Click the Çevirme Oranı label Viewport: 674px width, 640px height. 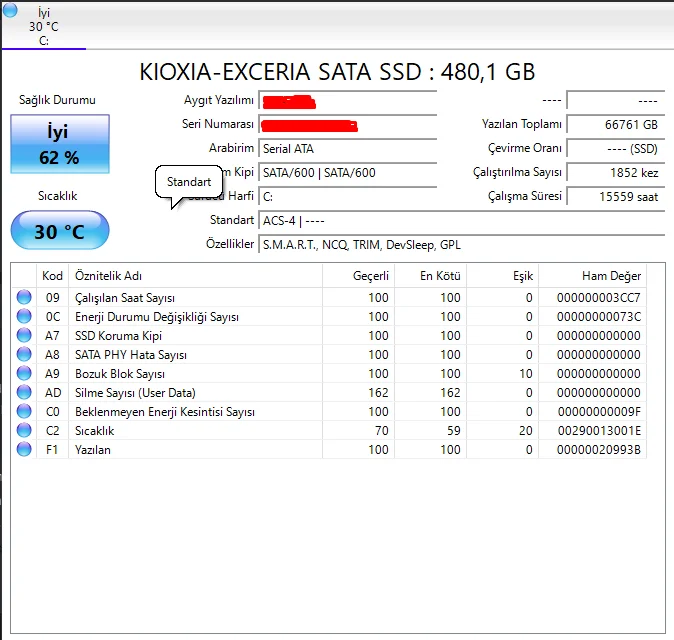tap(524, 148)
